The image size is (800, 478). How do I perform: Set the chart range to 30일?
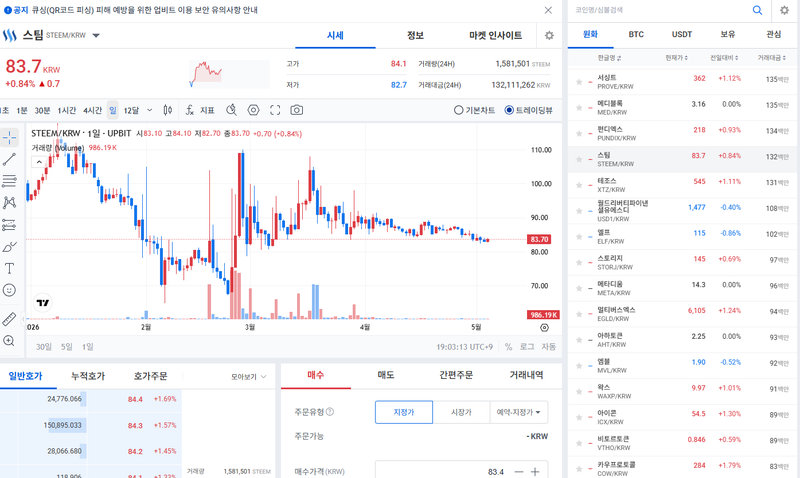click(44, 346)
